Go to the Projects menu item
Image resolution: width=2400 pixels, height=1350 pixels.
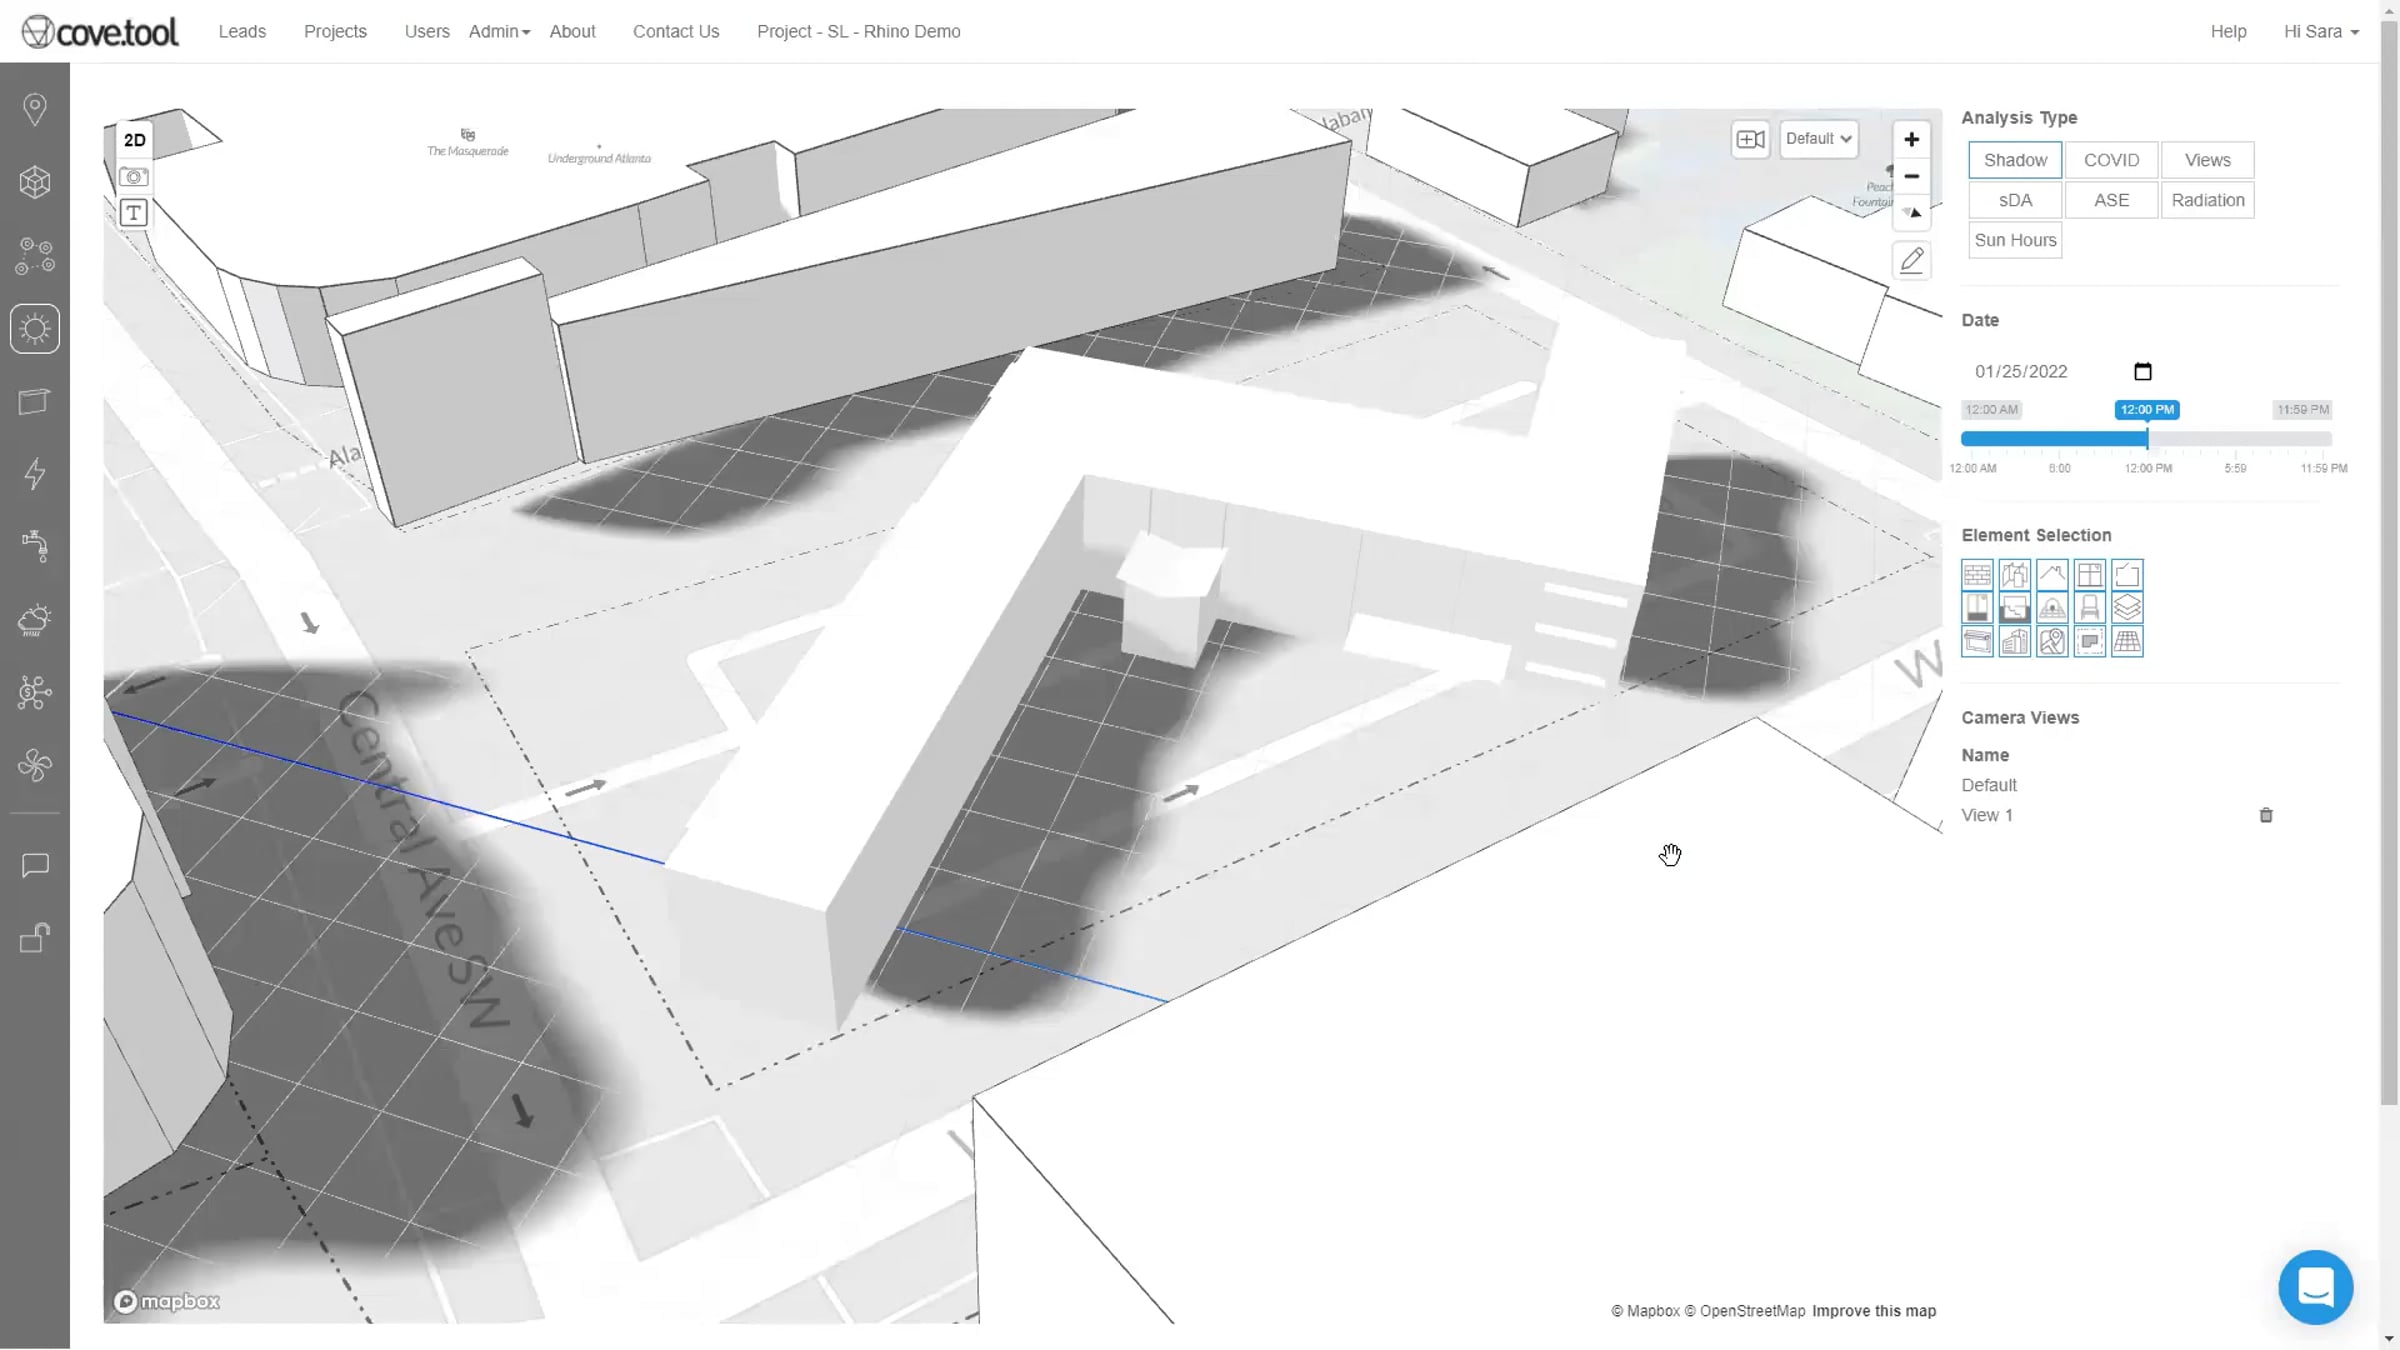[335, 31]
